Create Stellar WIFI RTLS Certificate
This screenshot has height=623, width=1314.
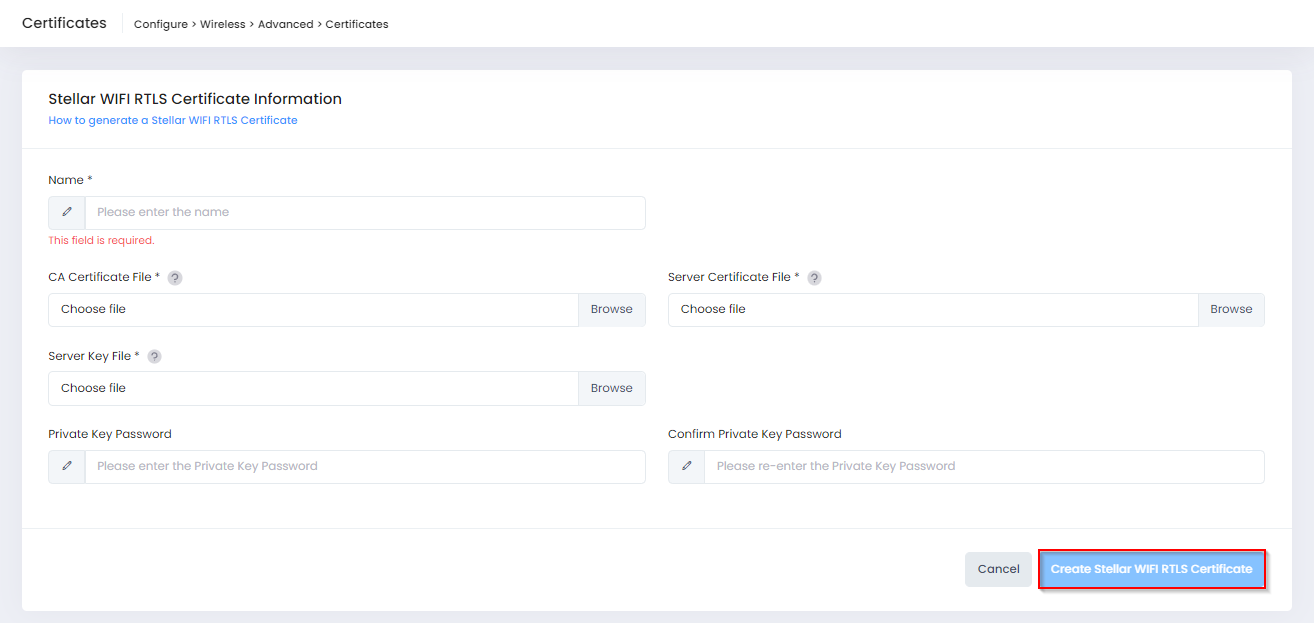click(x=1151, y=569)
